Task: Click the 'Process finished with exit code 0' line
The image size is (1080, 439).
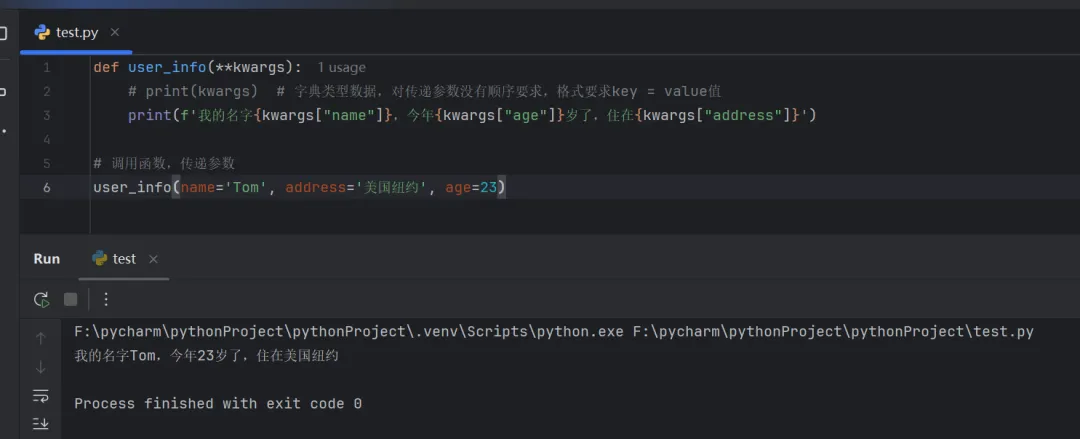Action: [x=218, y=404]
